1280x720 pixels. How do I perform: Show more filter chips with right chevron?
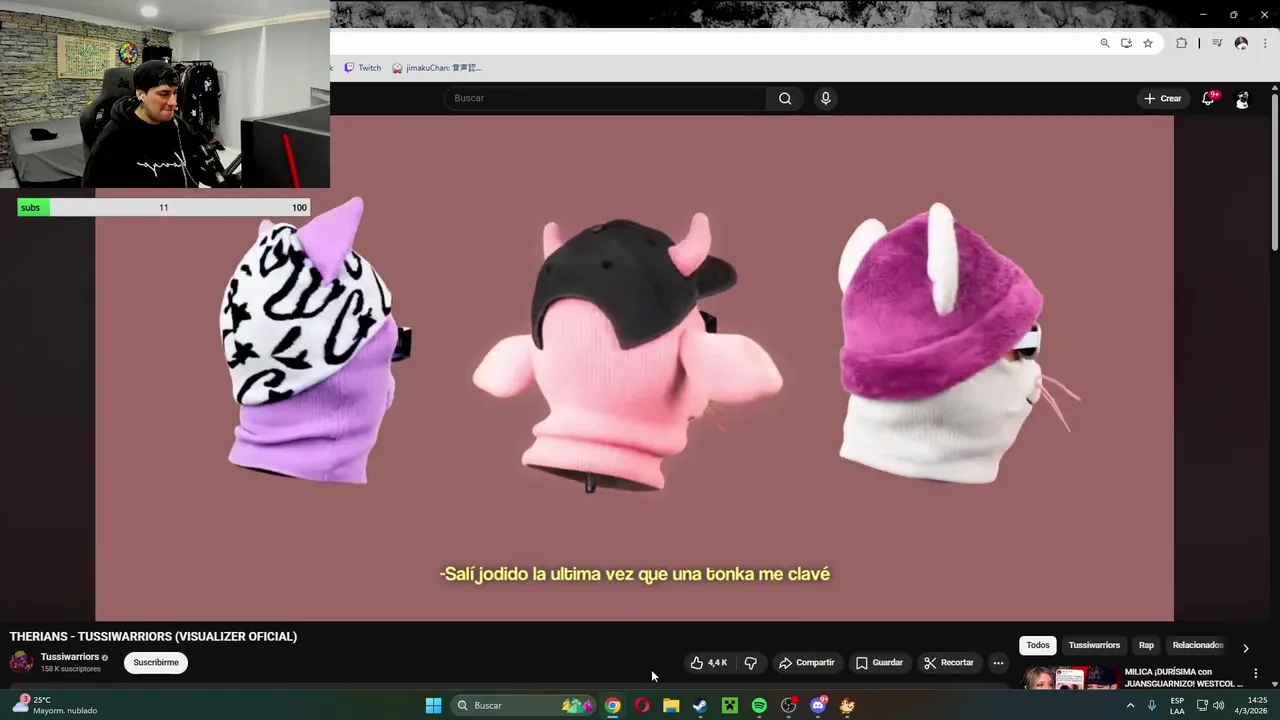click(1245, 648)
